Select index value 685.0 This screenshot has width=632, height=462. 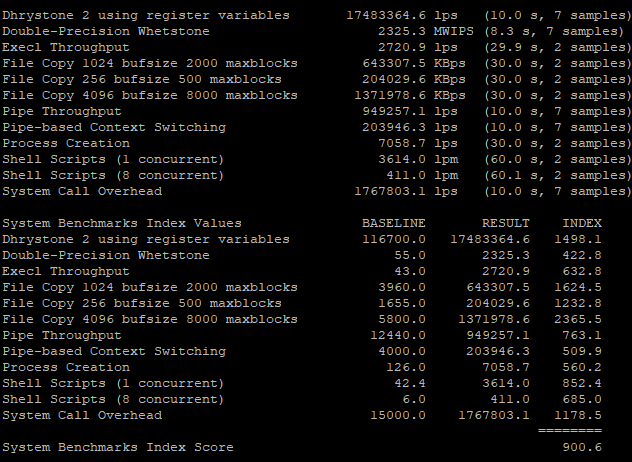582,399
